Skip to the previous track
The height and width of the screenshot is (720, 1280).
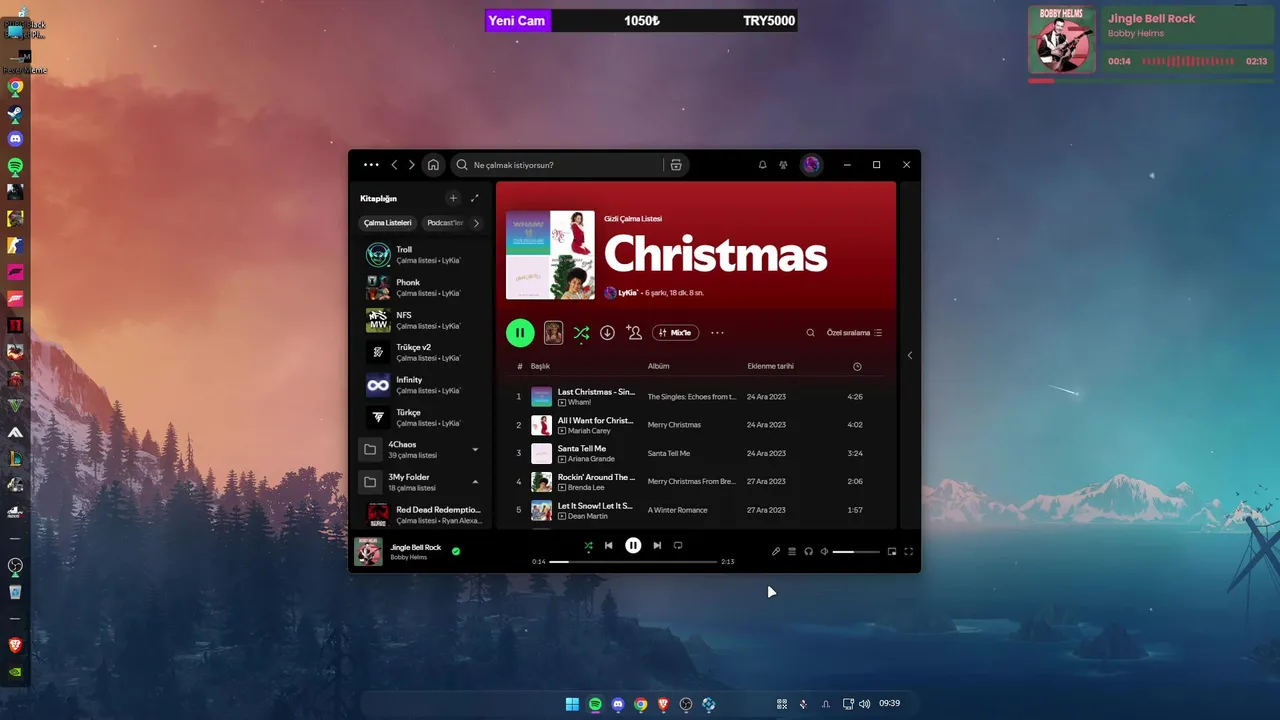pos(608,546)
